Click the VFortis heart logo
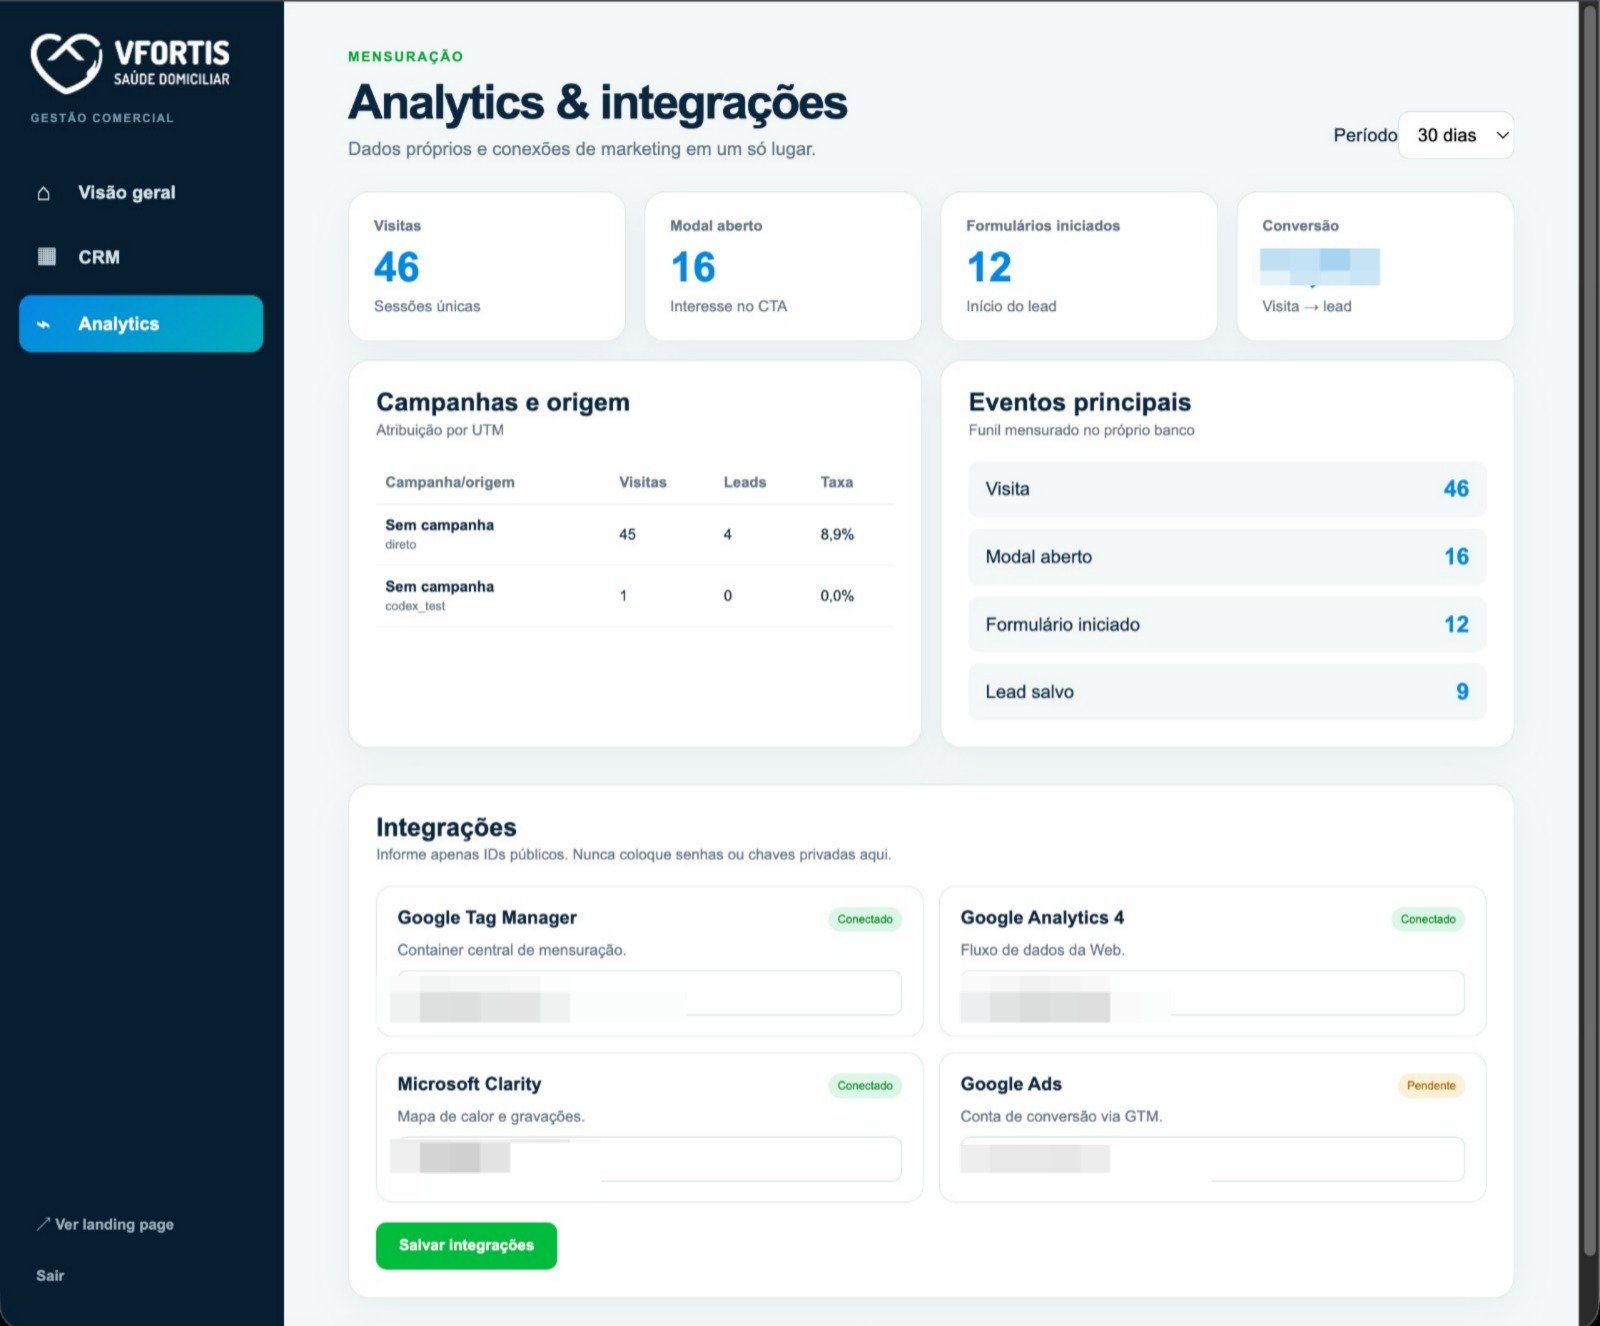The image size is (1600, 1326). click(x=66, y=62)
